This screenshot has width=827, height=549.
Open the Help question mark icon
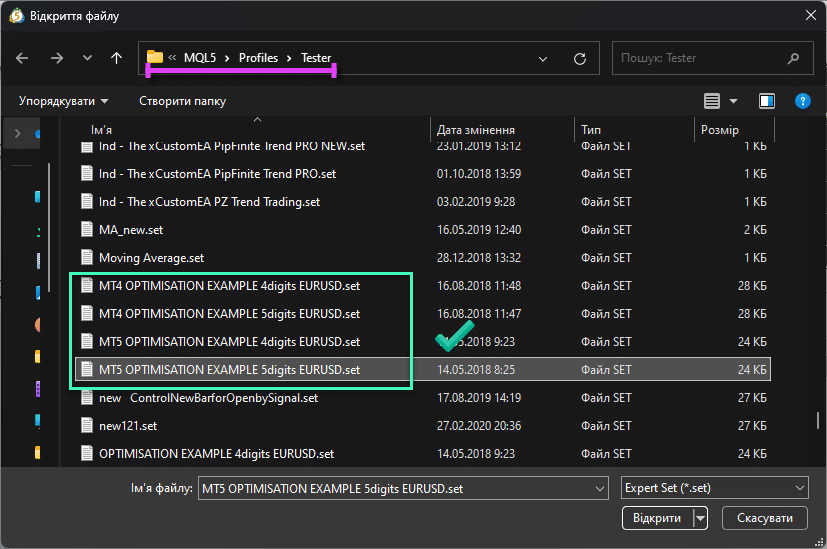tap(802, 101)
